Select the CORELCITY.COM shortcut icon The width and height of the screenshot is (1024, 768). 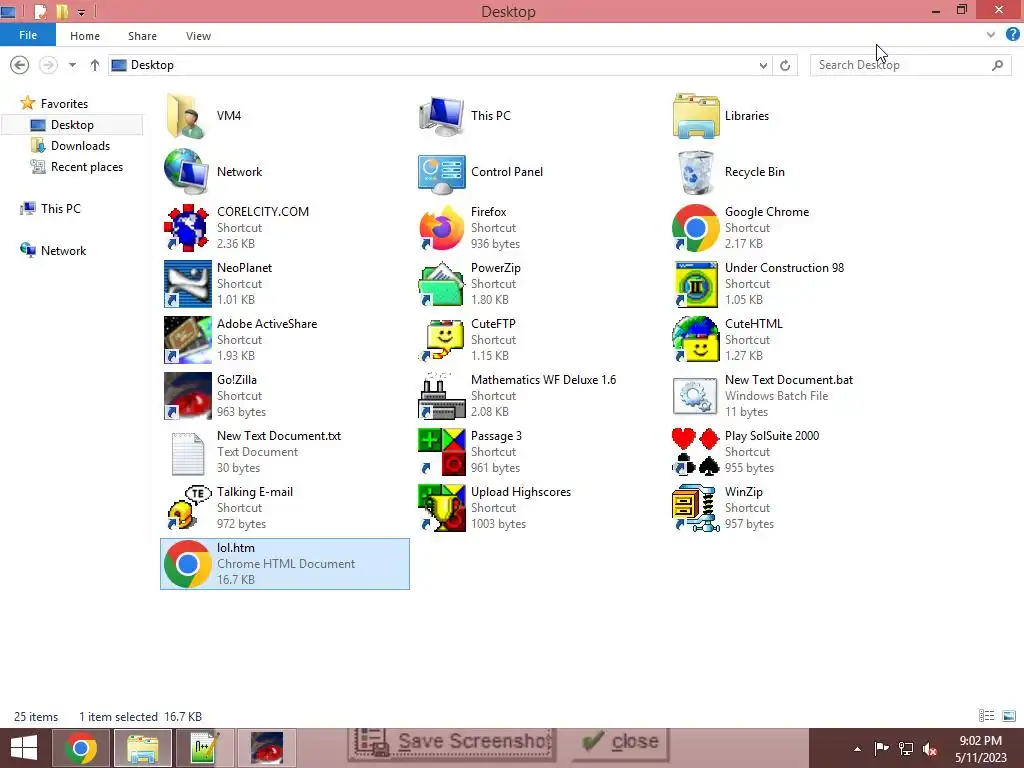pos(187,228)
